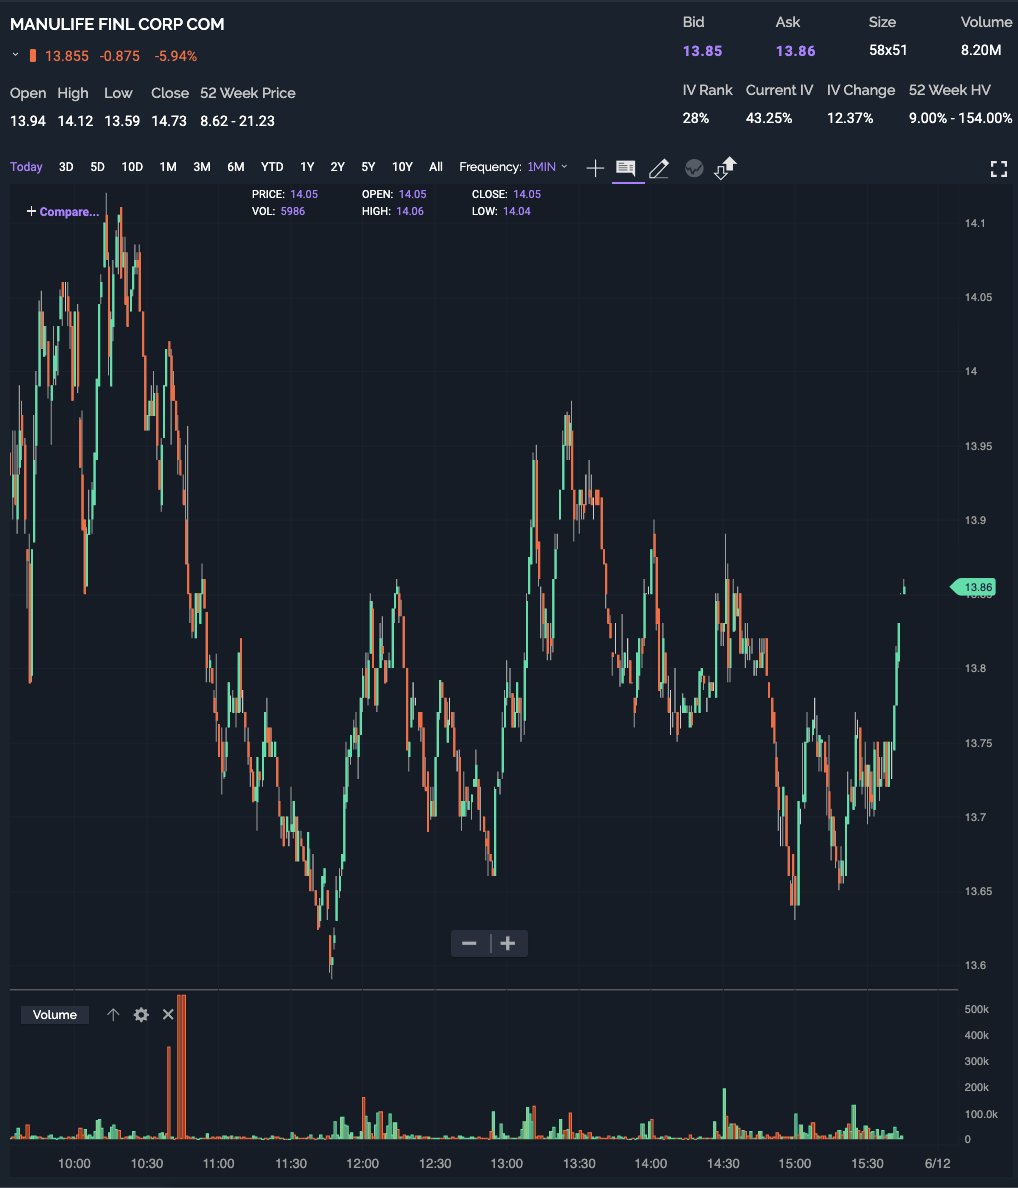Switch to the 3D time range

pos(66,167)
